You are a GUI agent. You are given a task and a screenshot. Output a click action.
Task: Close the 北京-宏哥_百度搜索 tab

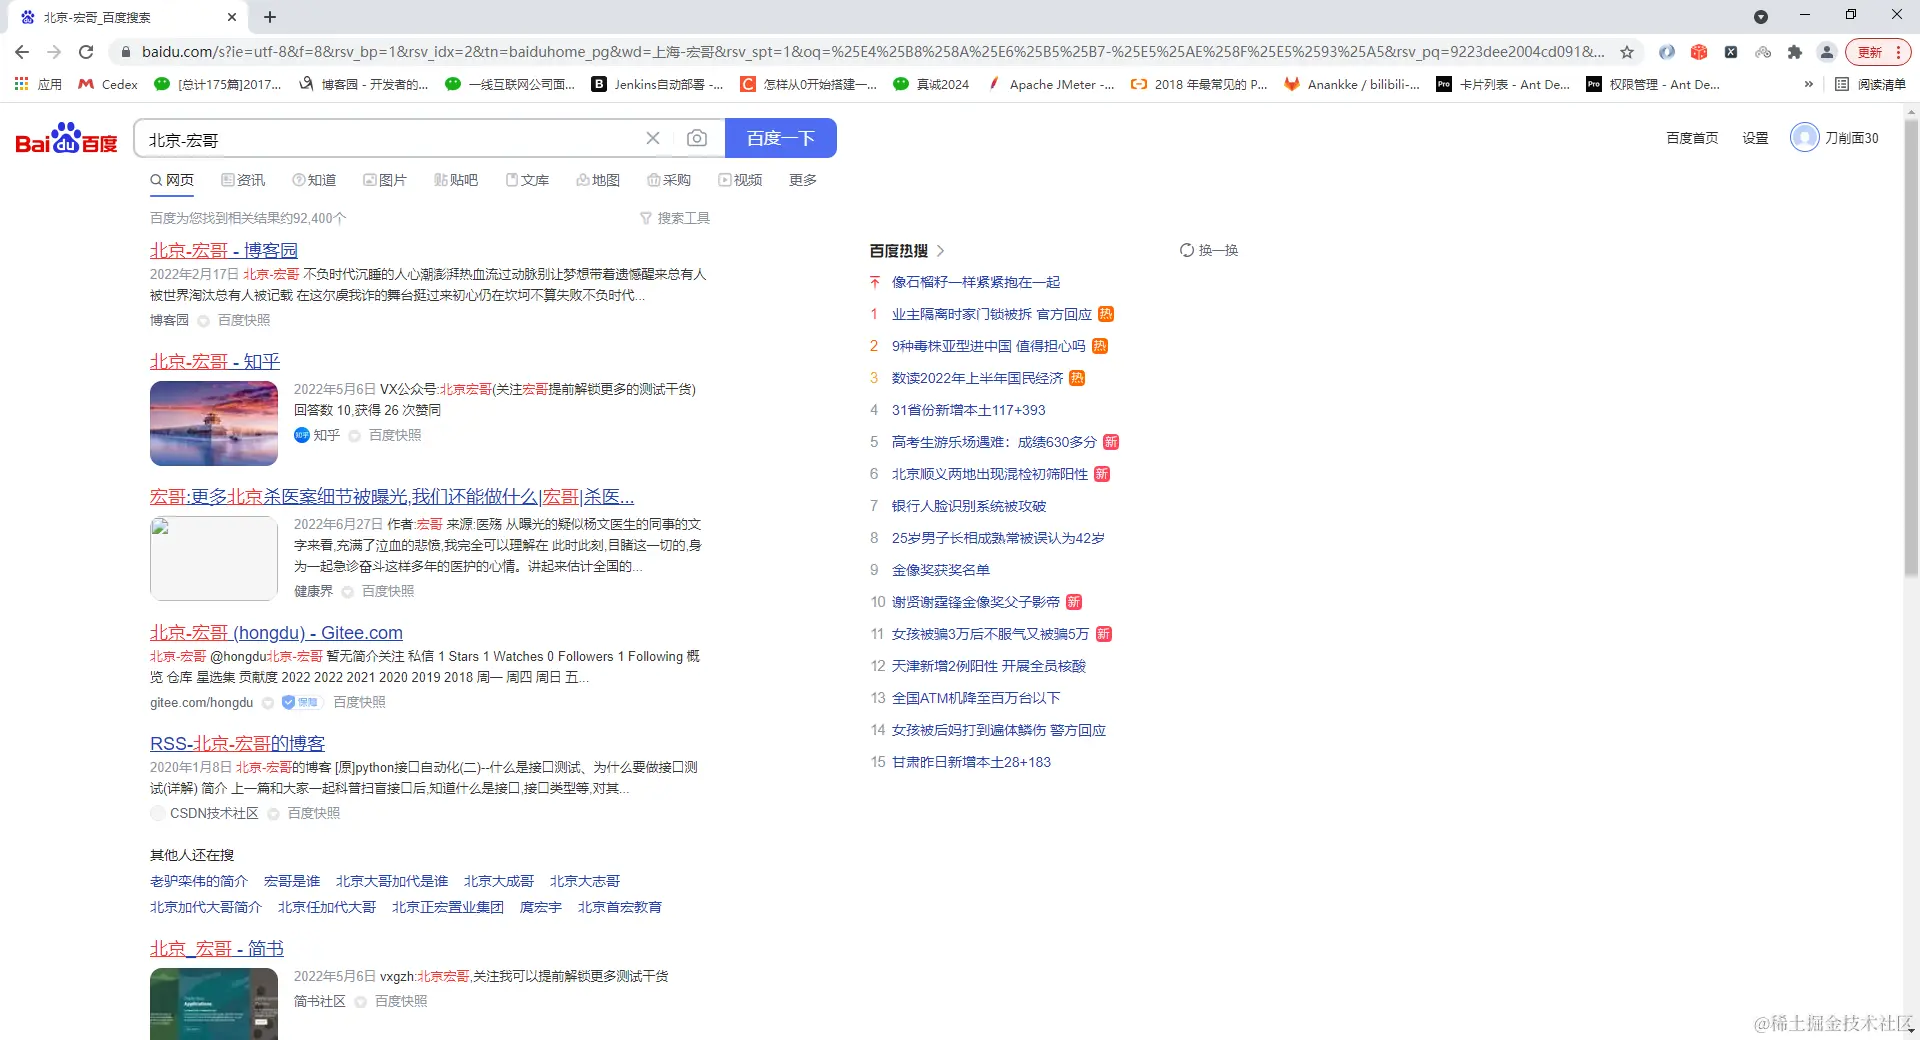pos(232,17)
